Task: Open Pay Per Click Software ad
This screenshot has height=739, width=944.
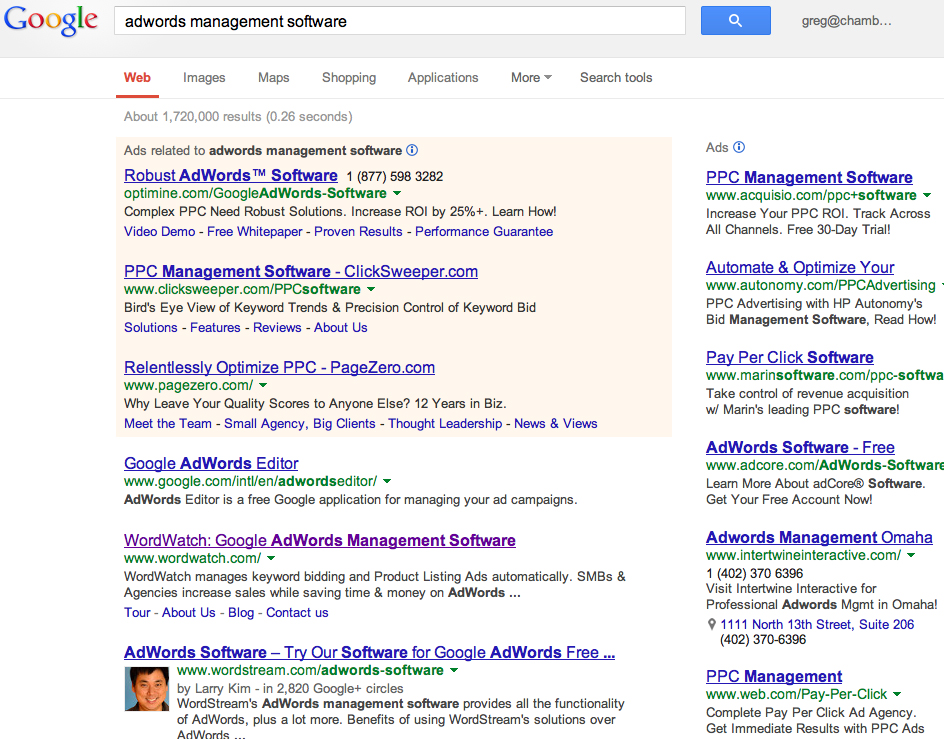Action: pyautogui.click(x=790, y=357)
